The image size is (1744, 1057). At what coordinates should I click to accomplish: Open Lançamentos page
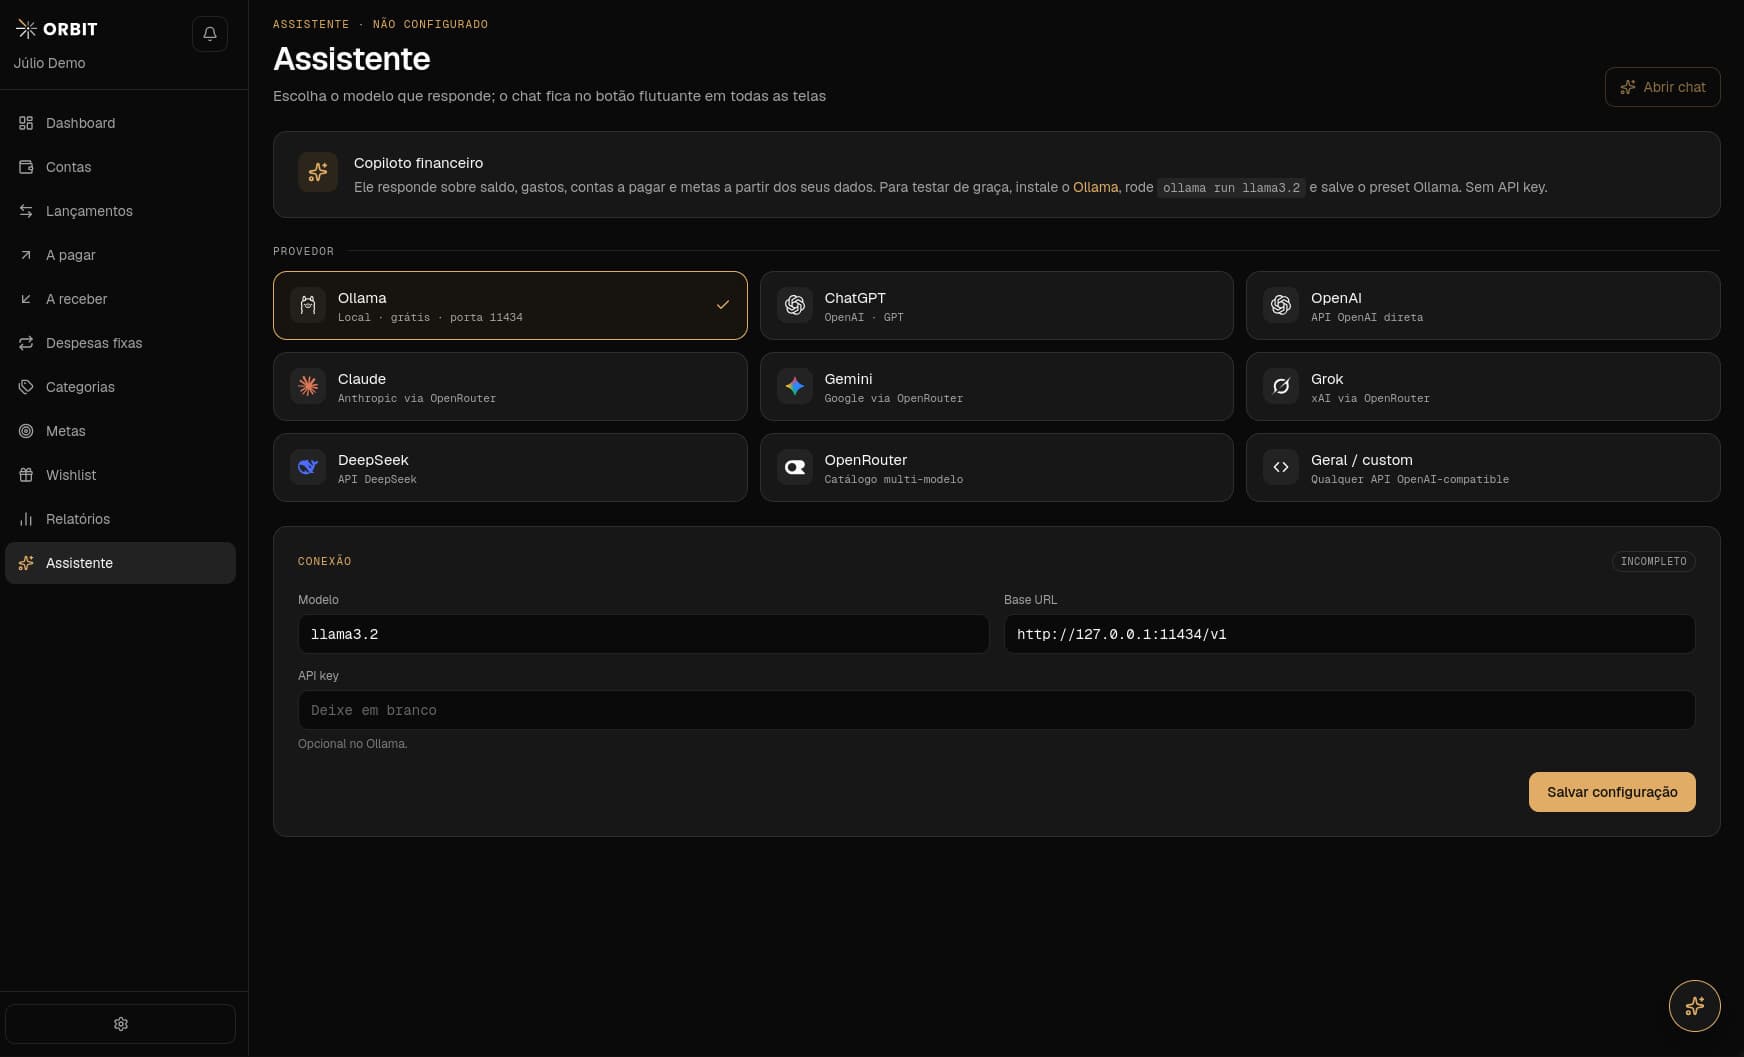pyautogui.click(x=121, y=211)
